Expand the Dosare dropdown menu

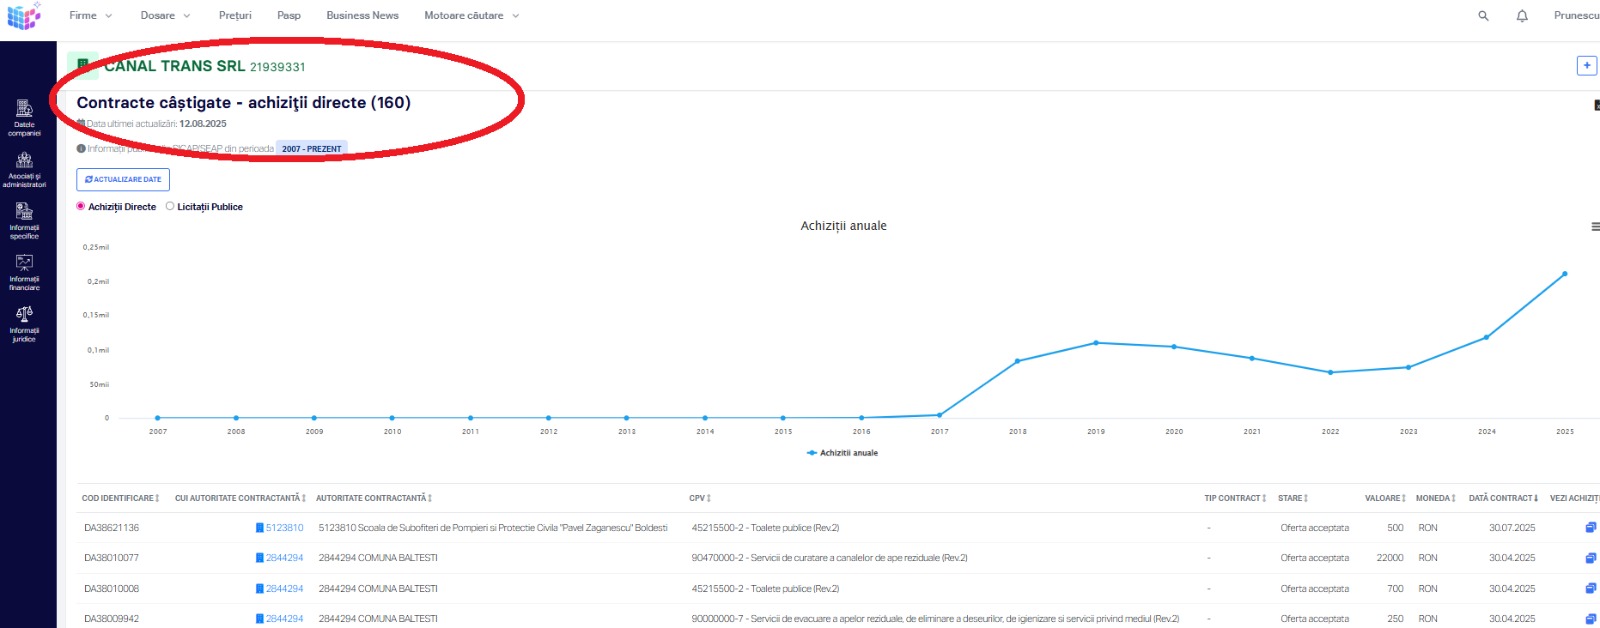165,16
